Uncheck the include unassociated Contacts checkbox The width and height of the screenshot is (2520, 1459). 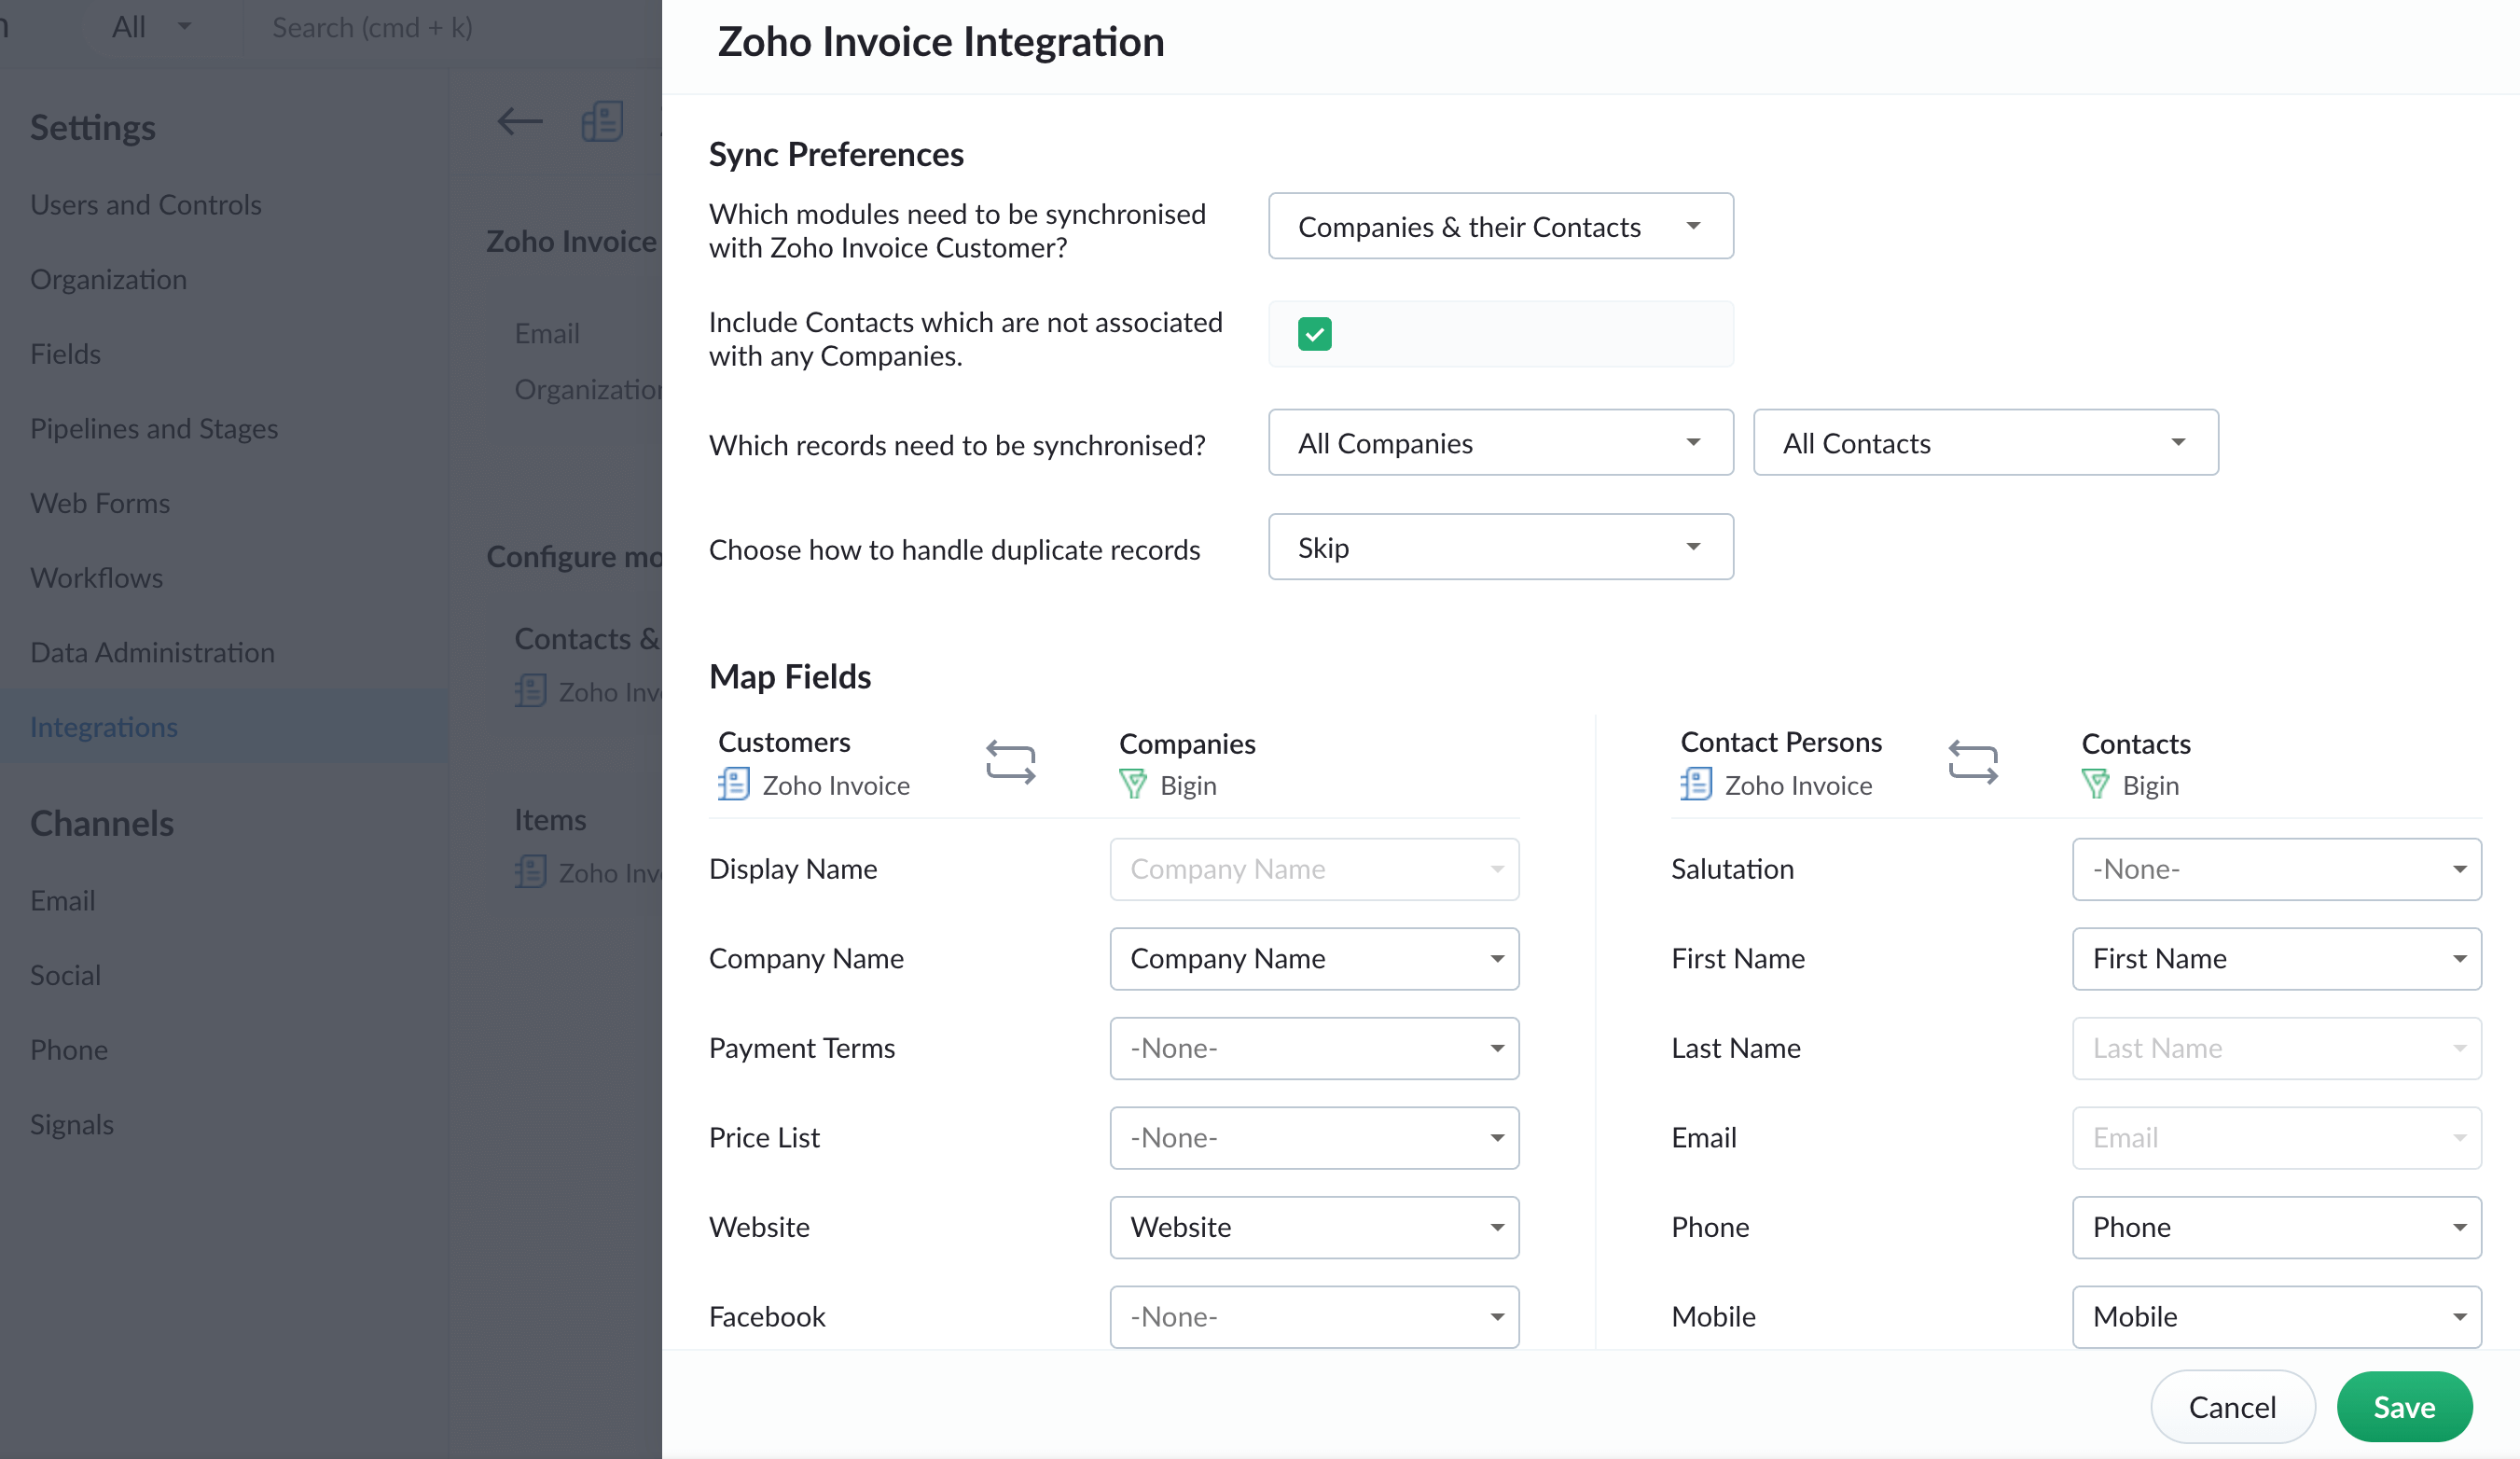coord(1315,333)
